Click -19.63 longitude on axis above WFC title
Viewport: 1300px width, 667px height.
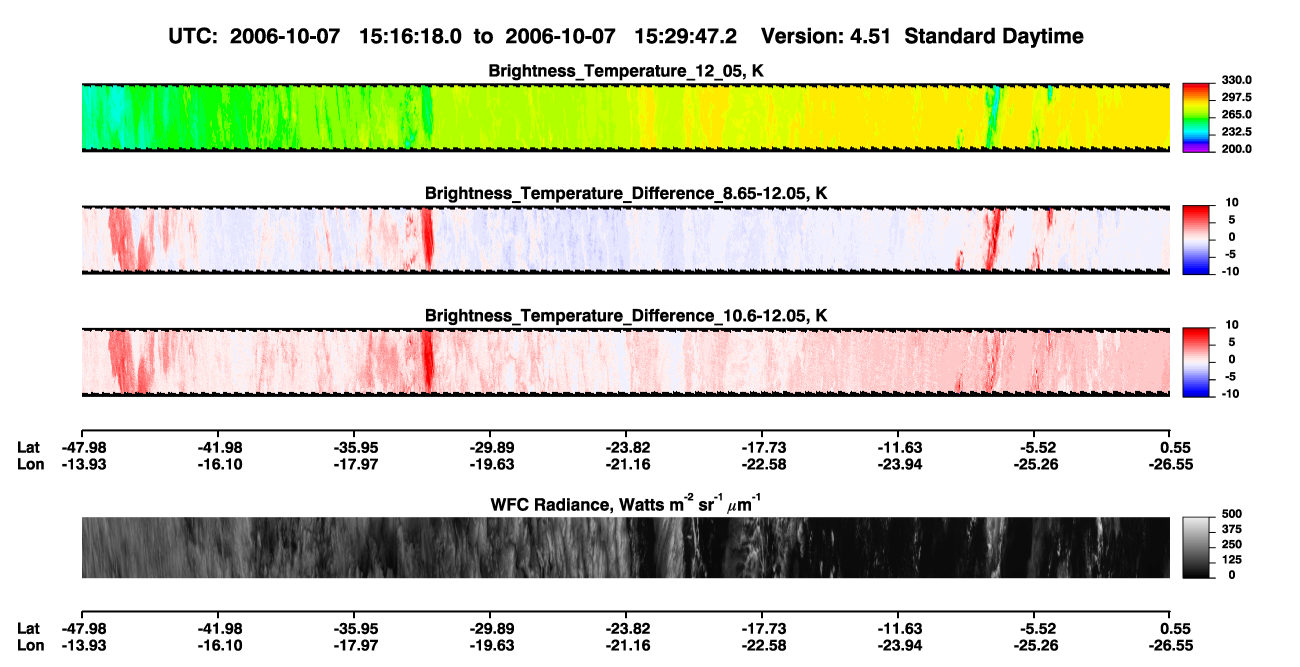[x=490, y=464]
